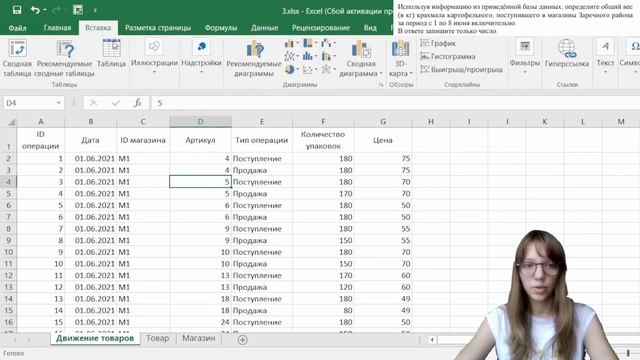
Task: Click the Цена header cell
Action: click(383, 140)
